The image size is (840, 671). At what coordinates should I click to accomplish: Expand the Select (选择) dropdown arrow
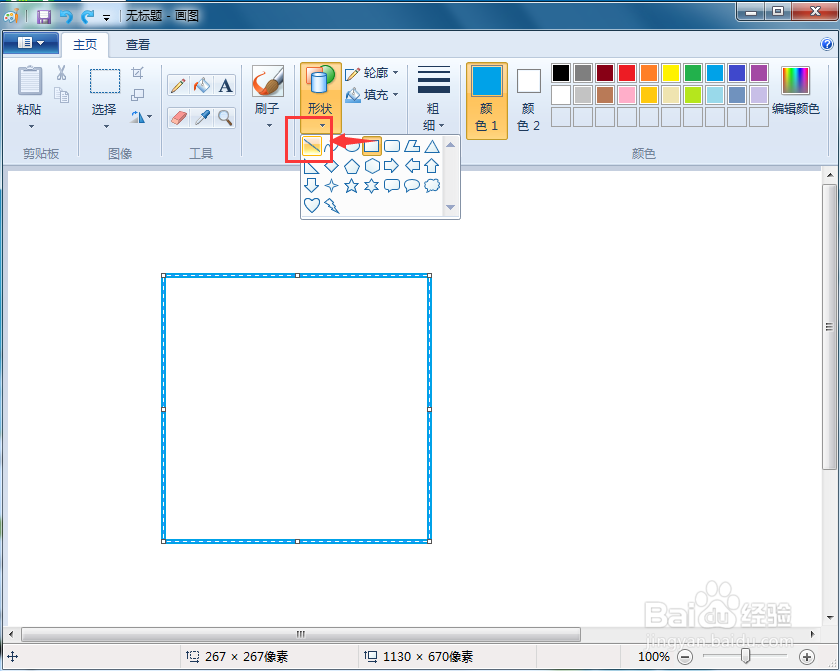(x=106, y=126)
